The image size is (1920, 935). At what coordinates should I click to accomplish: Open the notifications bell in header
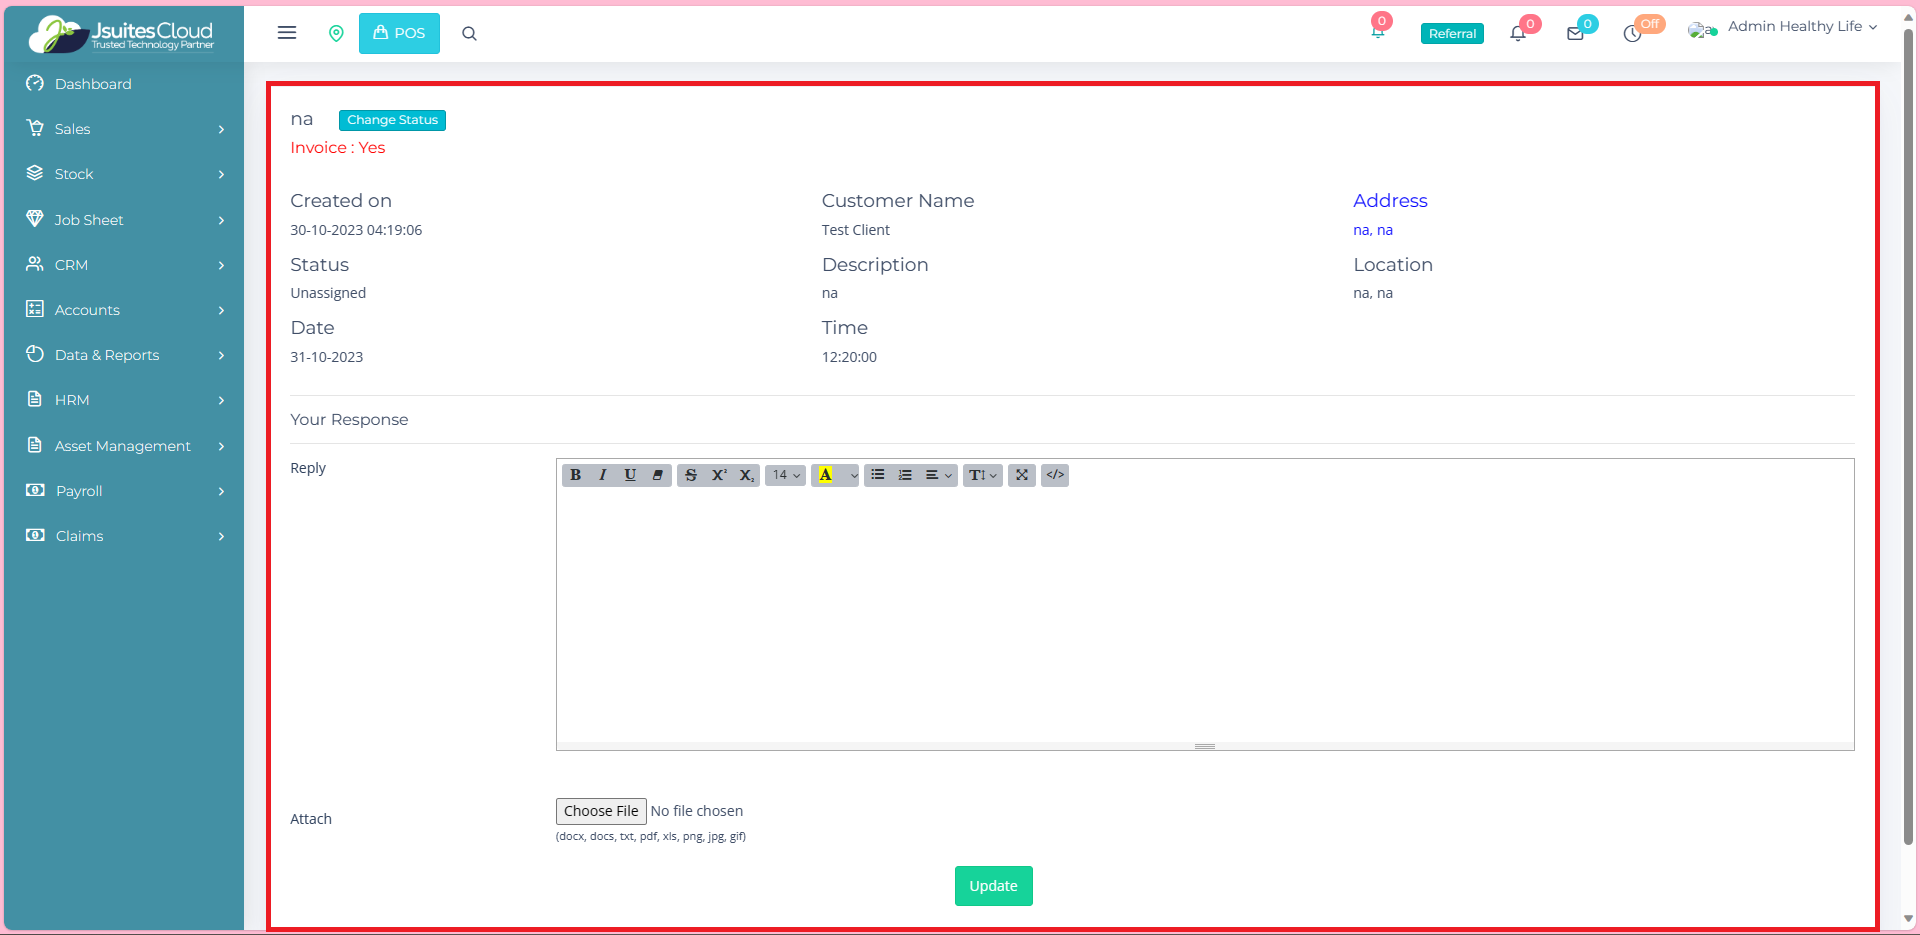[x=1517, y=33]
